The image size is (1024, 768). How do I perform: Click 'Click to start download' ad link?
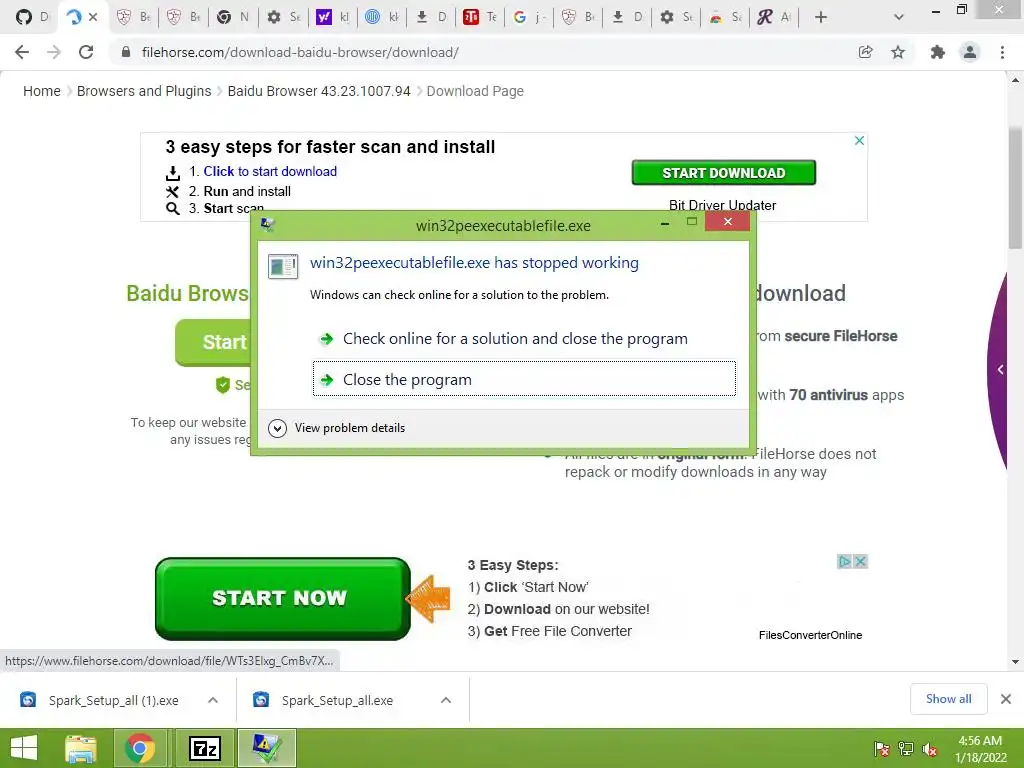tap(270, 171)
